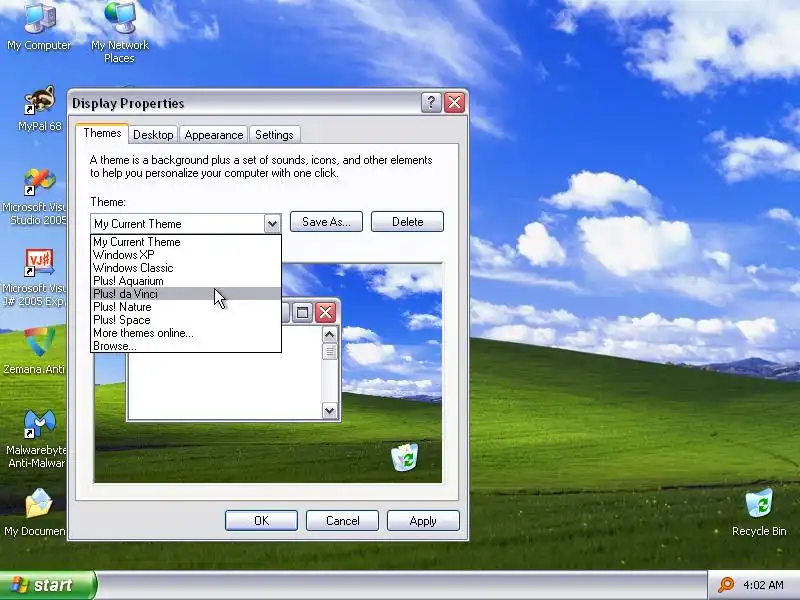Viewport: 800px width, 600px height.
Task: Choose Plus! Space theme option
Action: (186, 320)
